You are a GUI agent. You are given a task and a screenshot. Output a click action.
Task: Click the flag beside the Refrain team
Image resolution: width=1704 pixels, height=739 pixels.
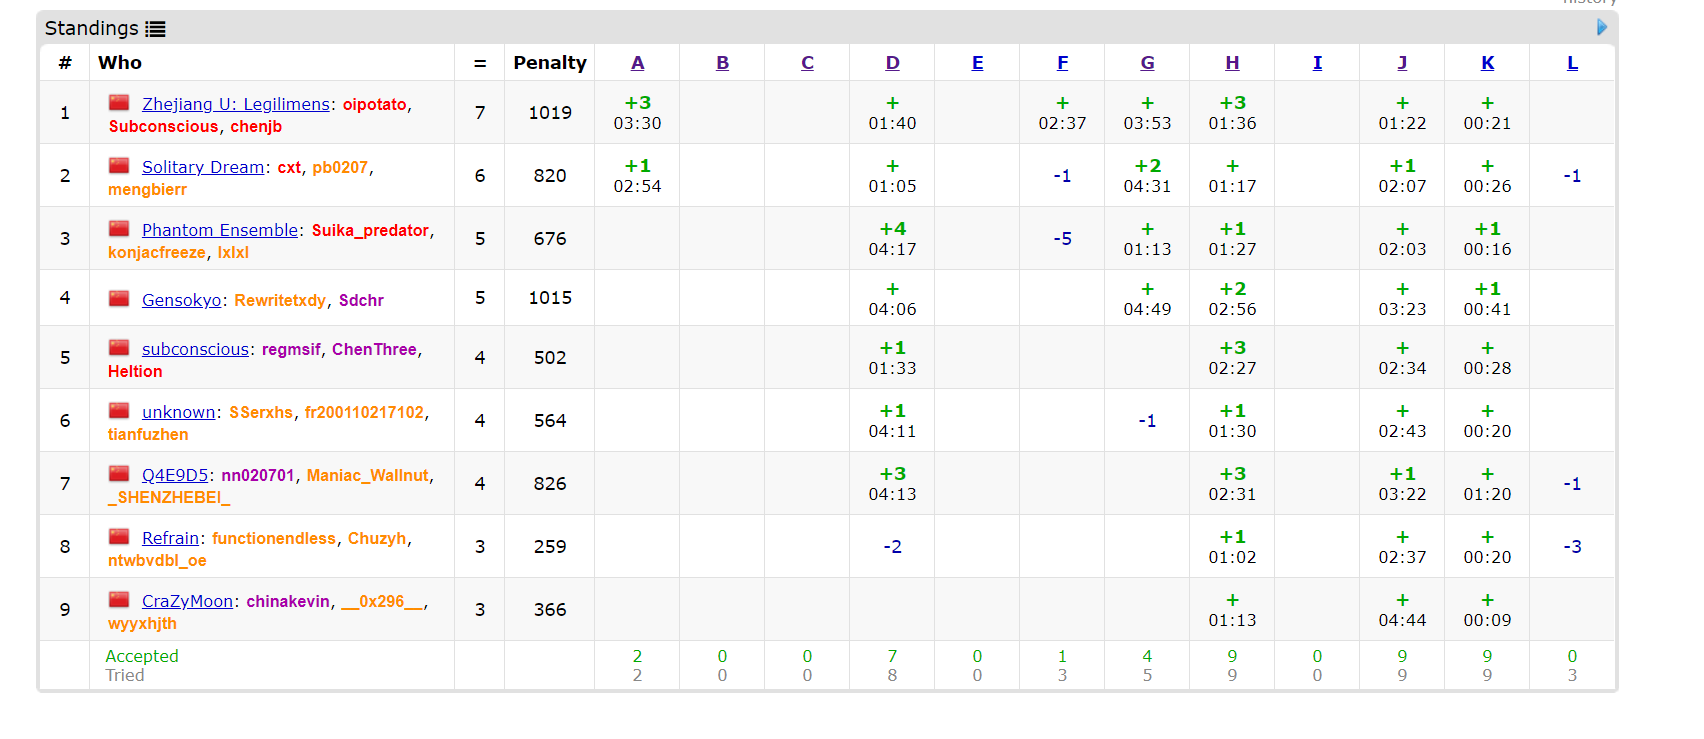pyautogui.click(x=119, y=536)
